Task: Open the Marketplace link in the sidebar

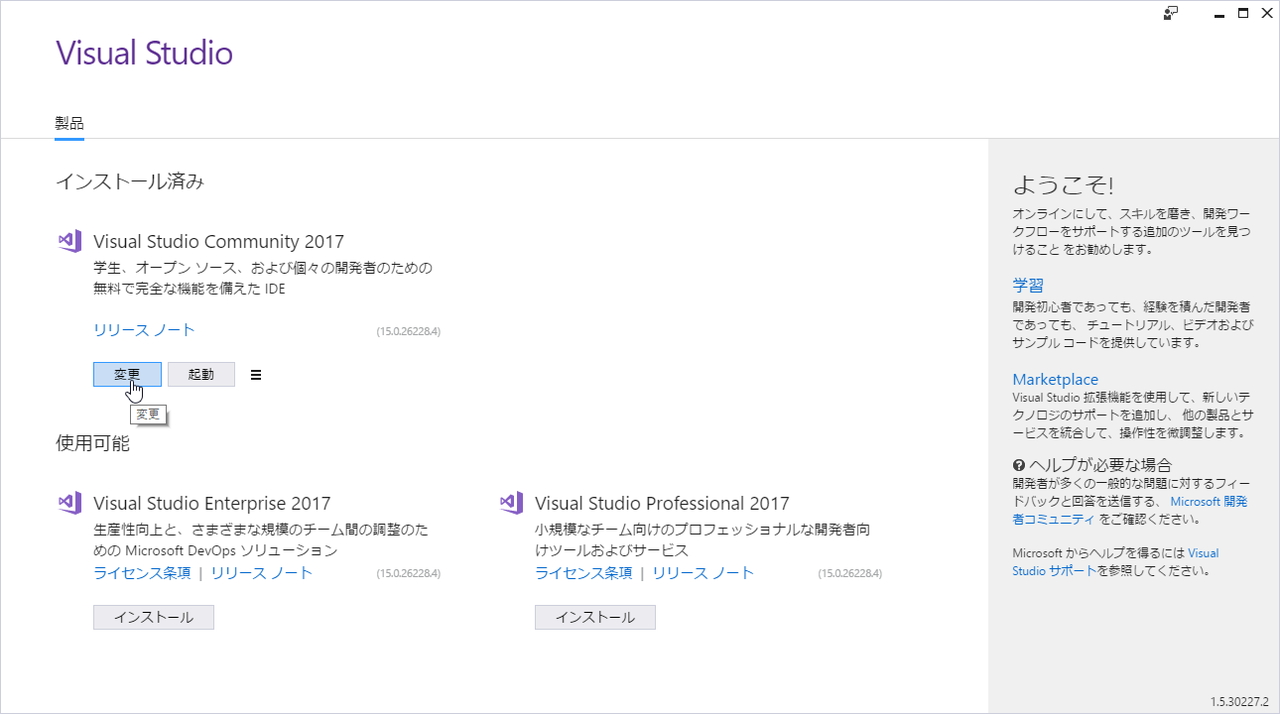Action: click(1055, 379)
